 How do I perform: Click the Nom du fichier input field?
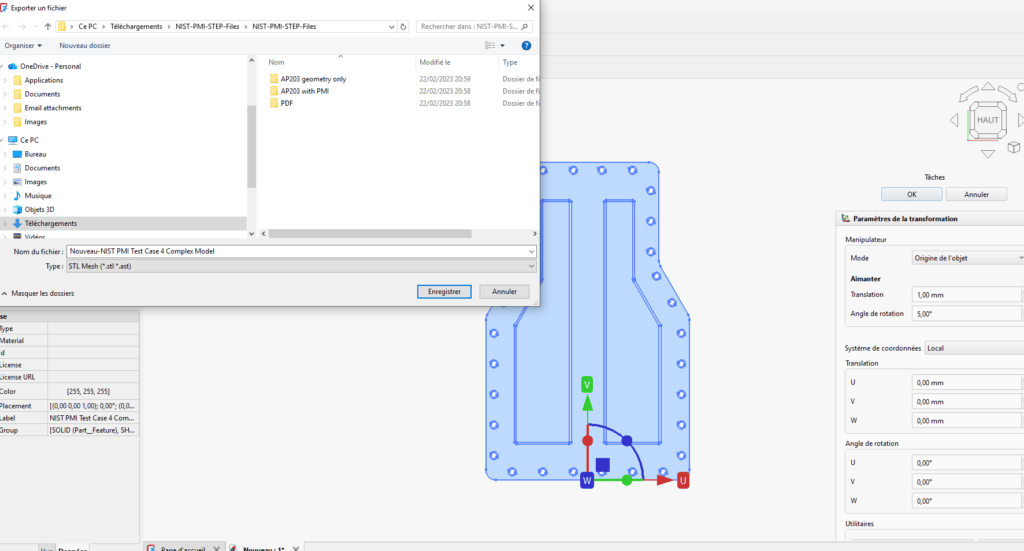coord(297,251)
